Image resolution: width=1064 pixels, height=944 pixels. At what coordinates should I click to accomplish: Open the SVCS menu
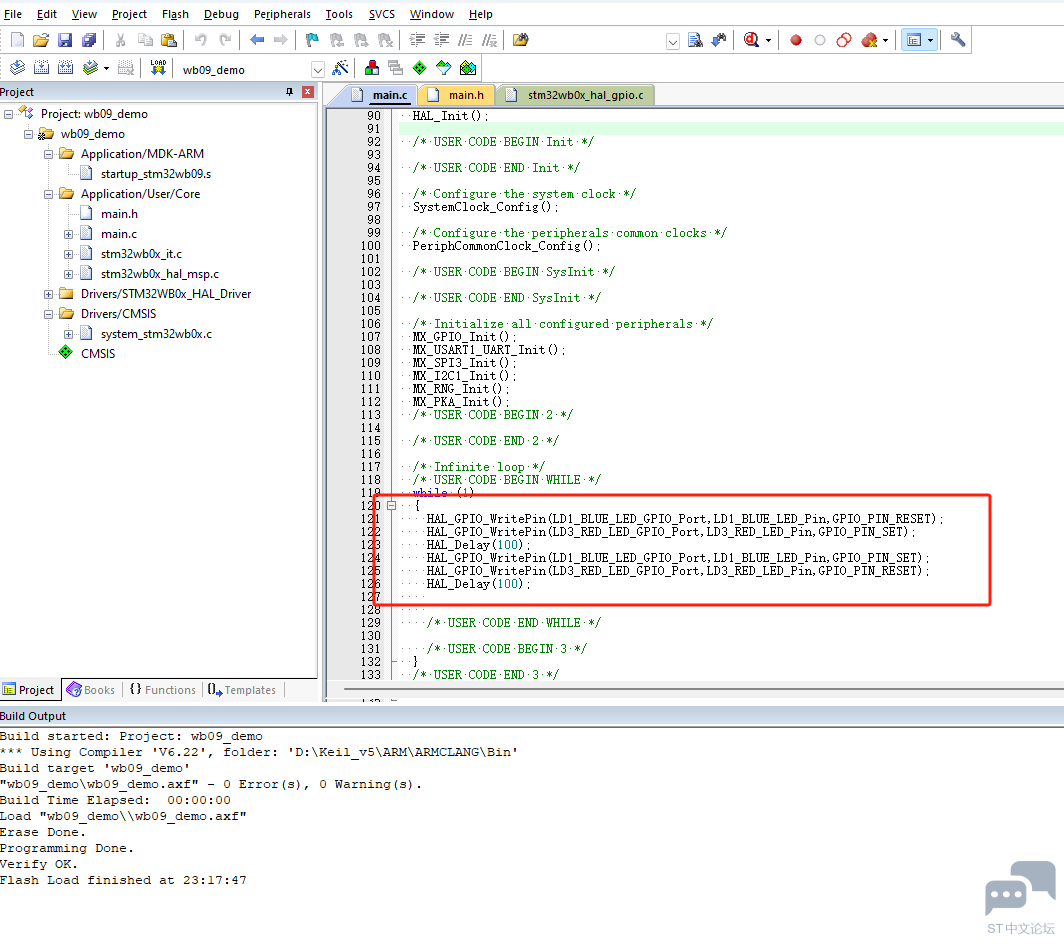381,14
